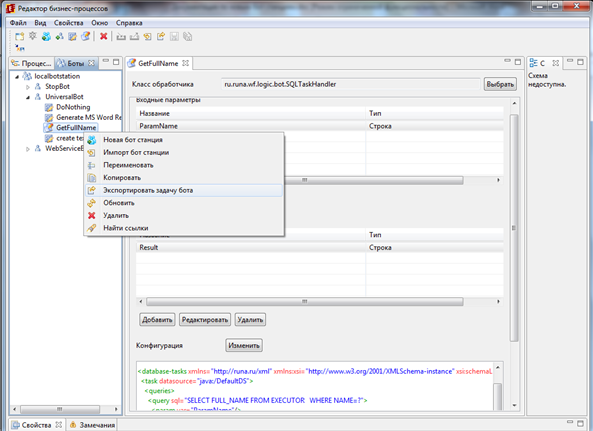The image size is (593, 431).
Task: Select the Result row in output parameters
Action: coord(320,248)
